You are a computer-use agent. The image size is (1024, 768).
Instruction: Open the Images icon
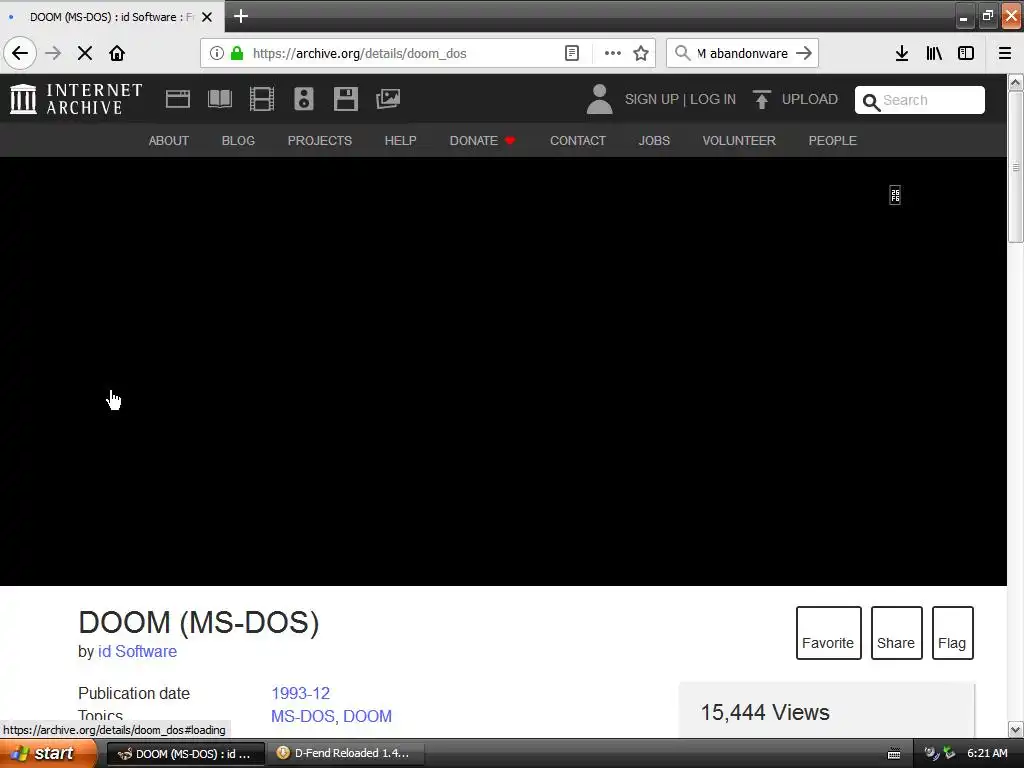[x=388, y=99]
